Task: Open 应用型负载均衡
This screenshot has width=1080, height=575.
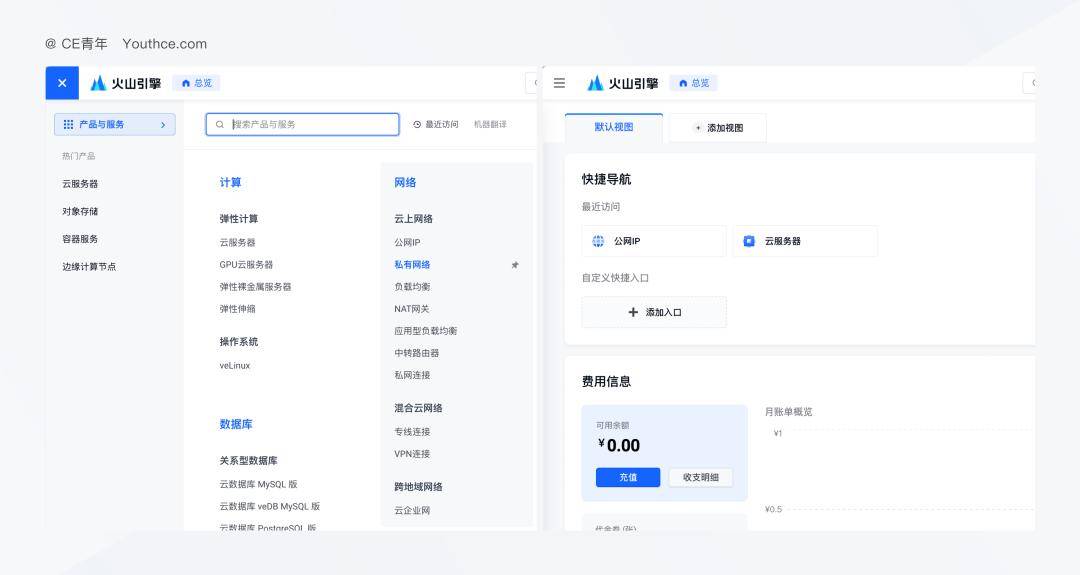Action: (426, 331)
